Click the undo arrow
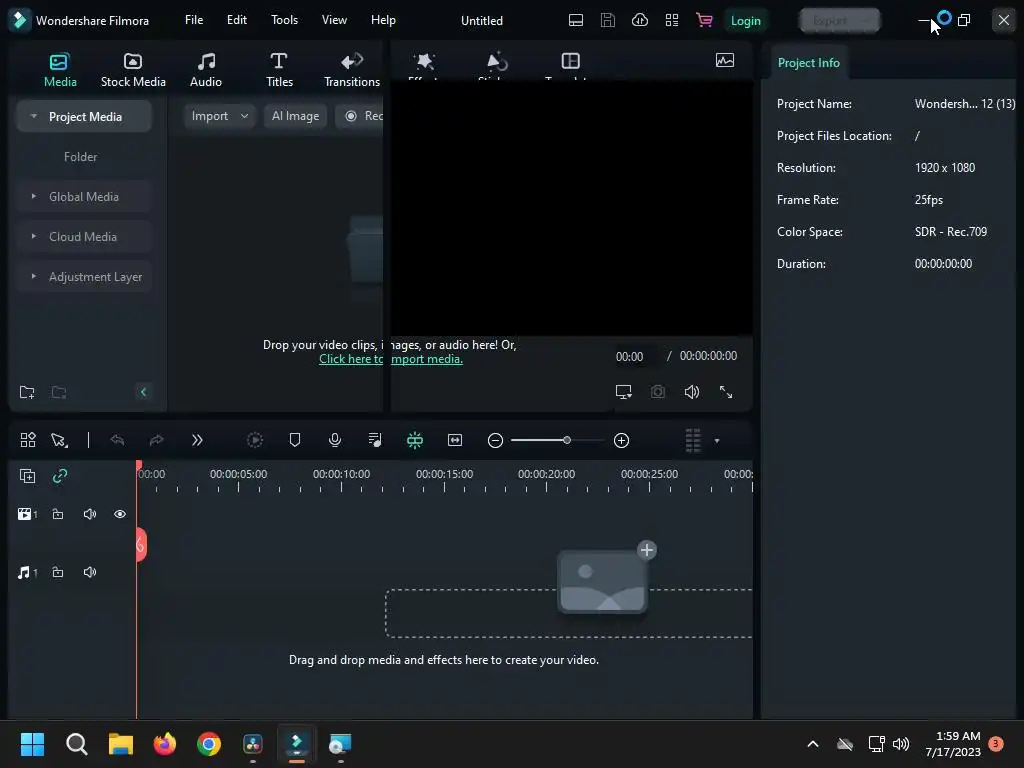 tap(118, 440)
